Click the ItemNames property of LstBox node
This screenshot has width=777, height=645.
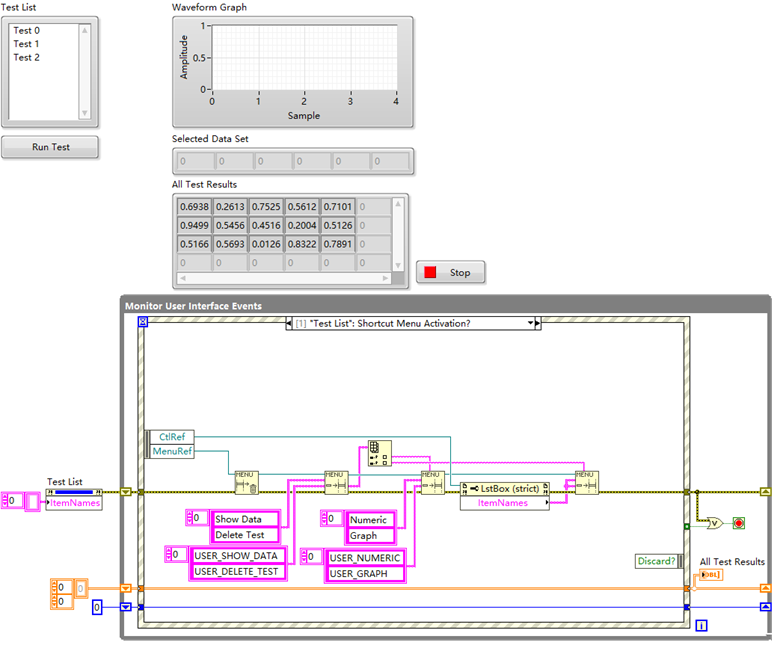pyautogui.click(x=504, y=503)
